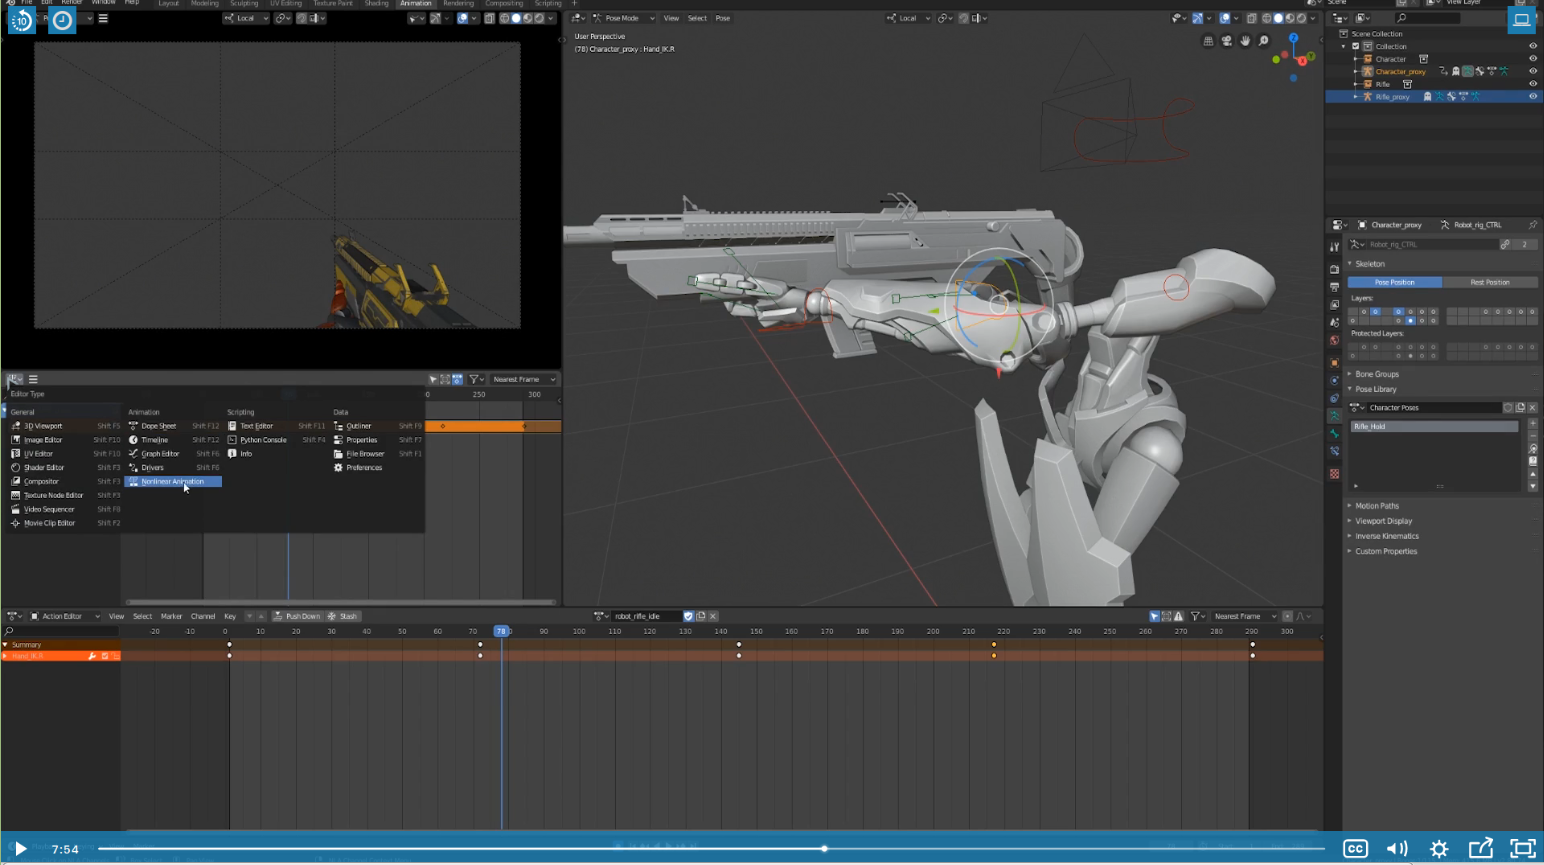Hide Rifle_proxy using its eye icon
This screenshot has height=865, width=1544.
1532,97
